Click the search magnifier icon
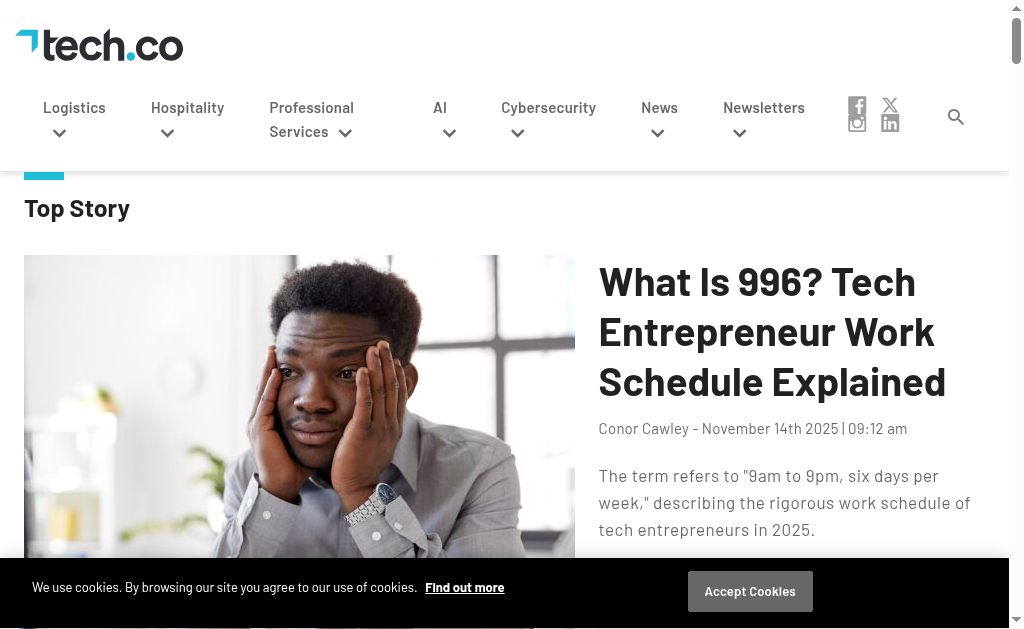 click(956, 118)
